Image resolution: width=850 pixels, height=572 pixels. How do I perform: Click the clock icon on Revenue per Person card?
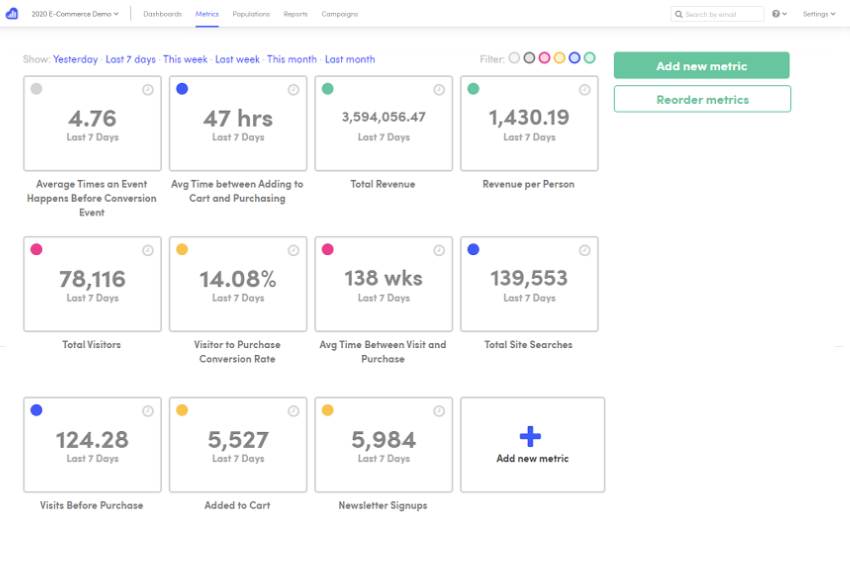click(x=585, y=89)
